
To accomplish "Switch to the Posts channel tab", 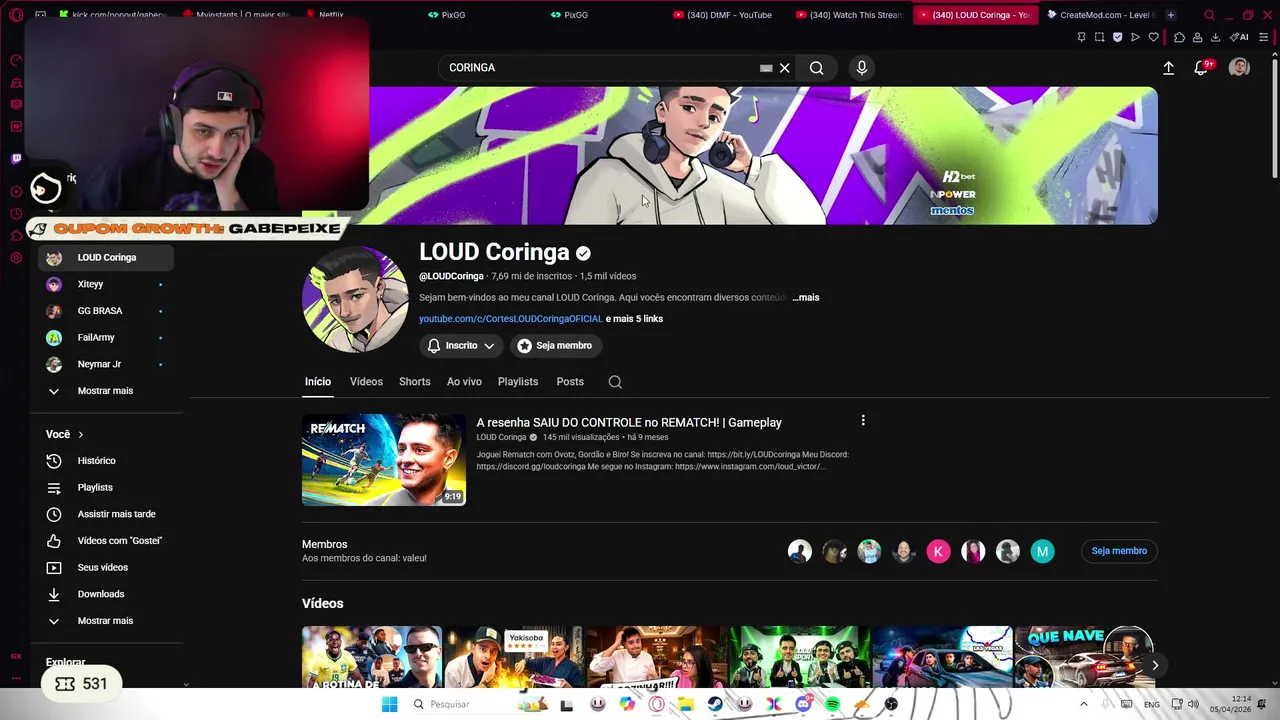I will (570, 382).
